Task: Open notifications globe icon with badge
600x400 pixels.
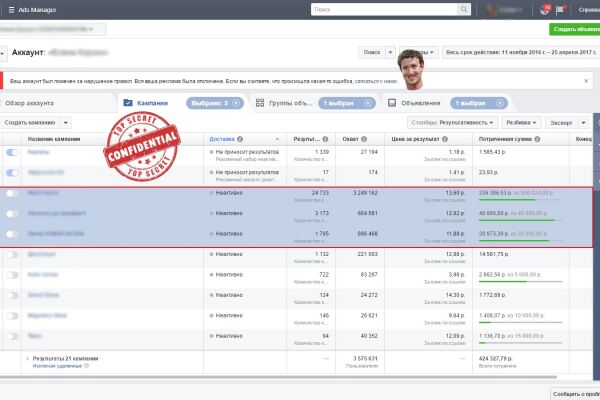Action: point(544,10)
